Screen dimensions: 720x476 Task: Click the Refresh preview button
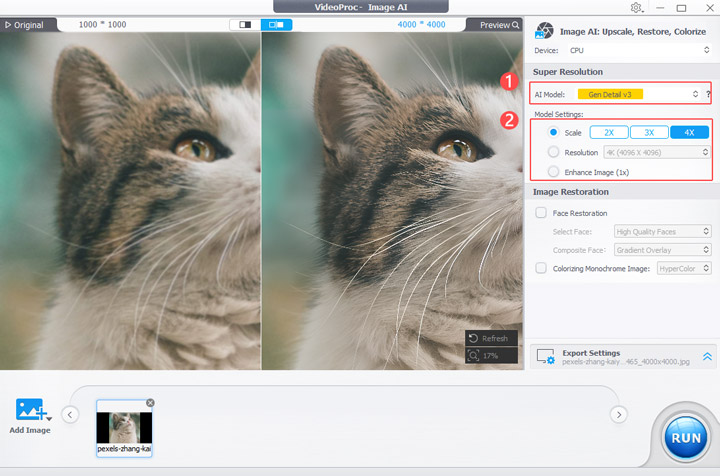(491, 338)
